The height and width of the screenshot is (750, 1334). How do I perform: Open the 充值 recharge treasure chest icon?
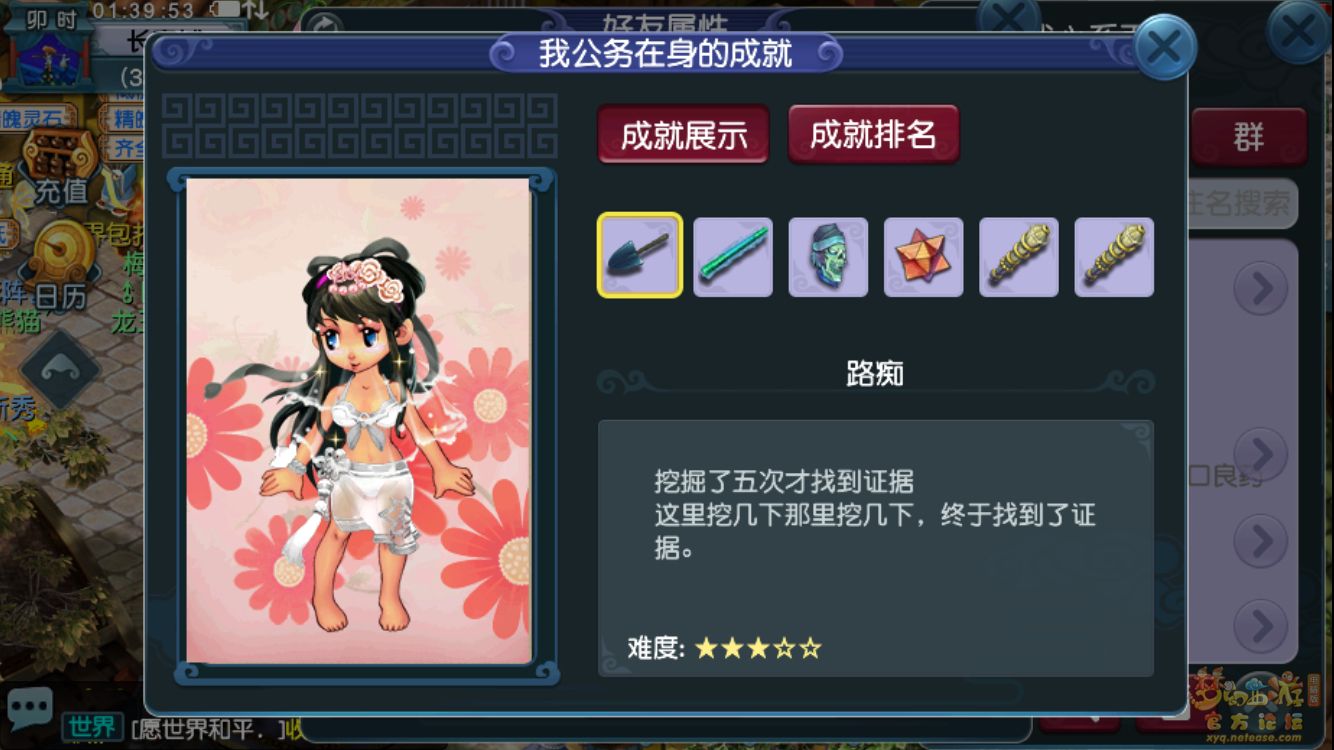61,167
